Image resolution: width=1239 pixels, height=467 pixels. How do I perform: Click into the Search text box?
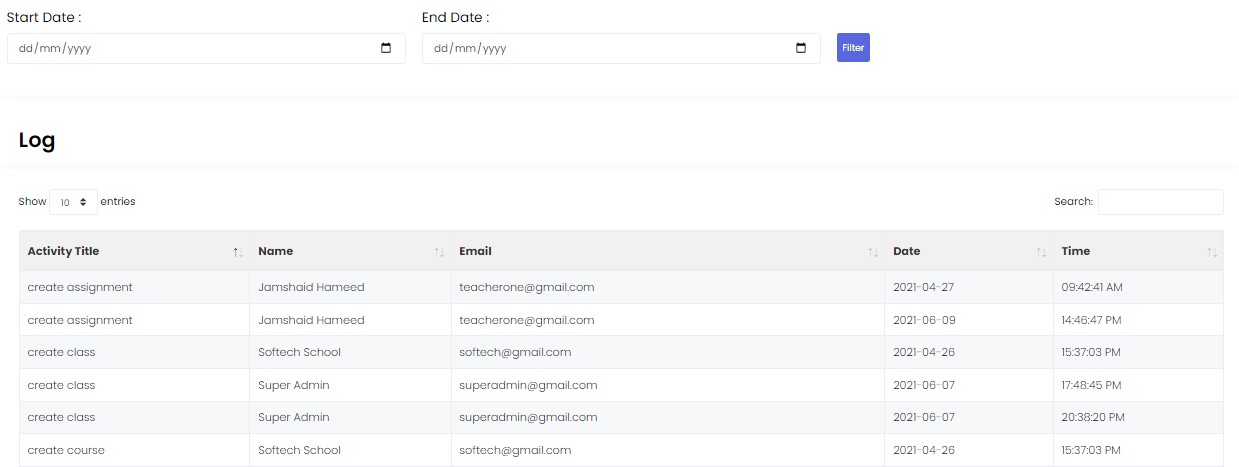[1160, 202]
